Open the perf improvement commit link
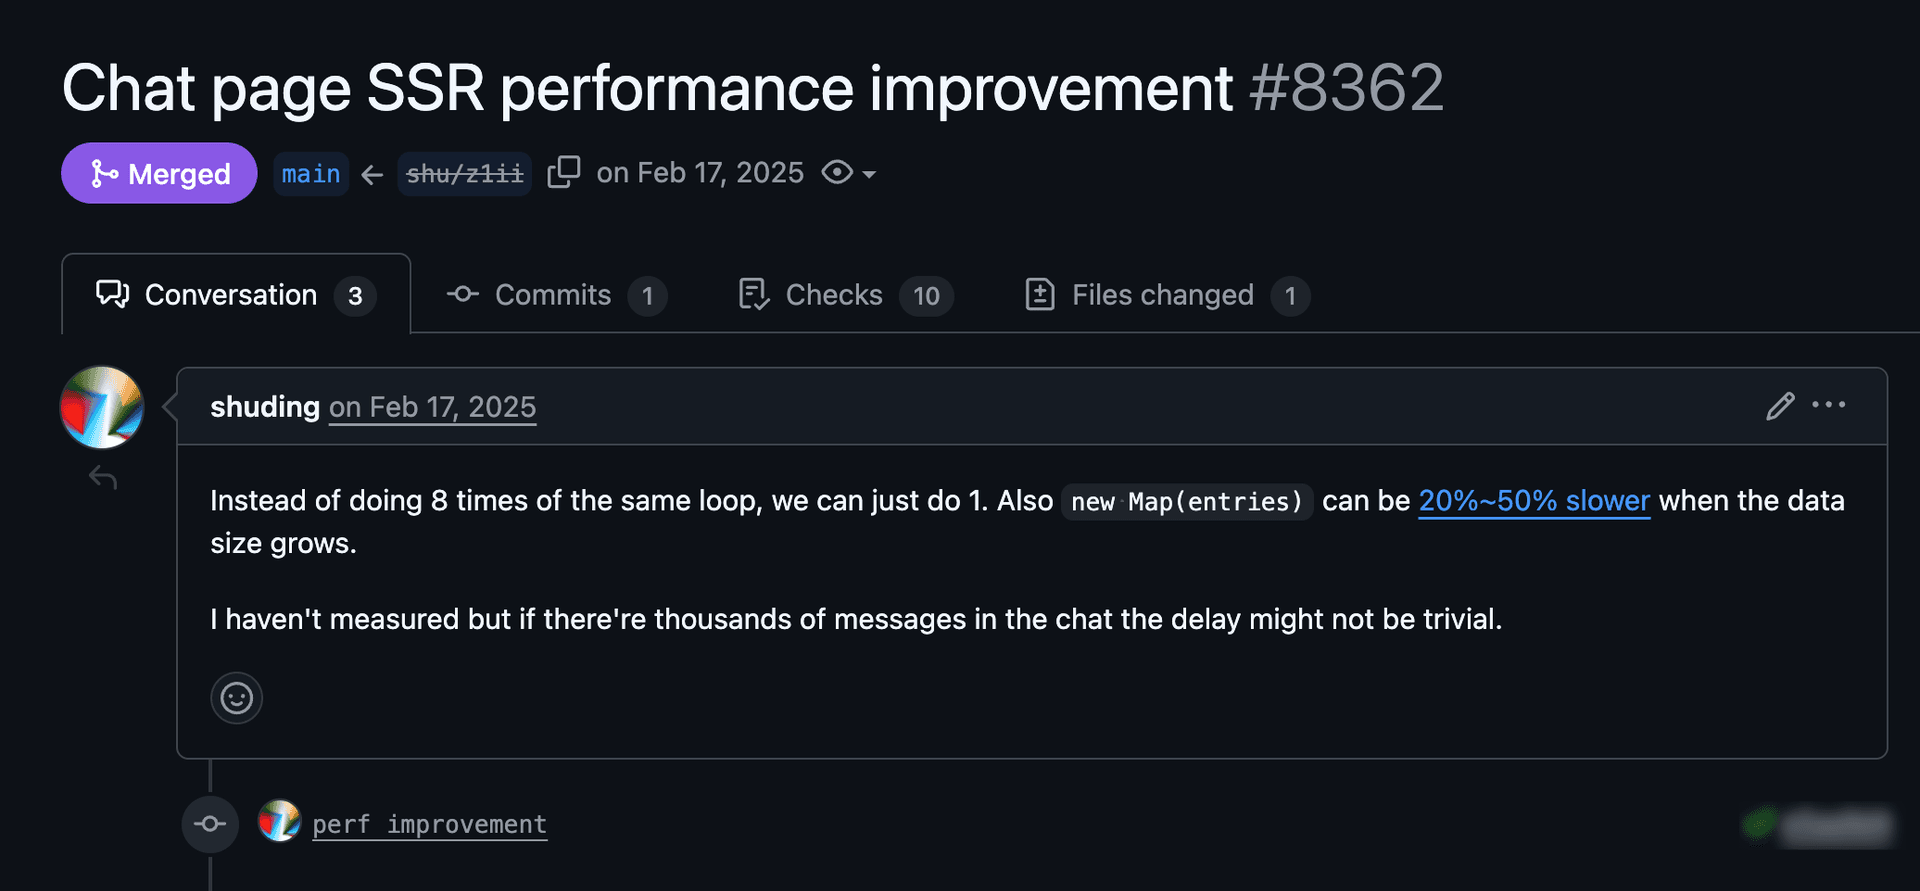This screenshot has width=1920, height=891. (429, 824)
